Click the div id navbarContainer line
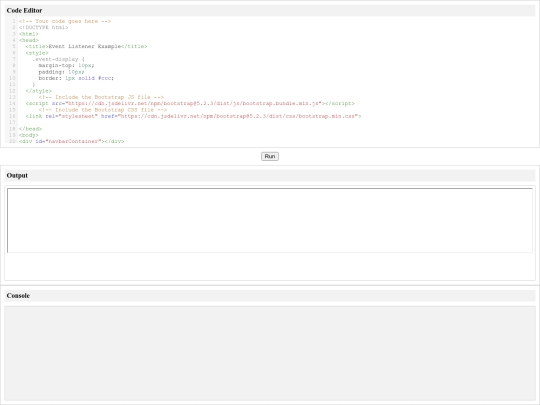Screen dimensions: 540x405 coord(72,141)
